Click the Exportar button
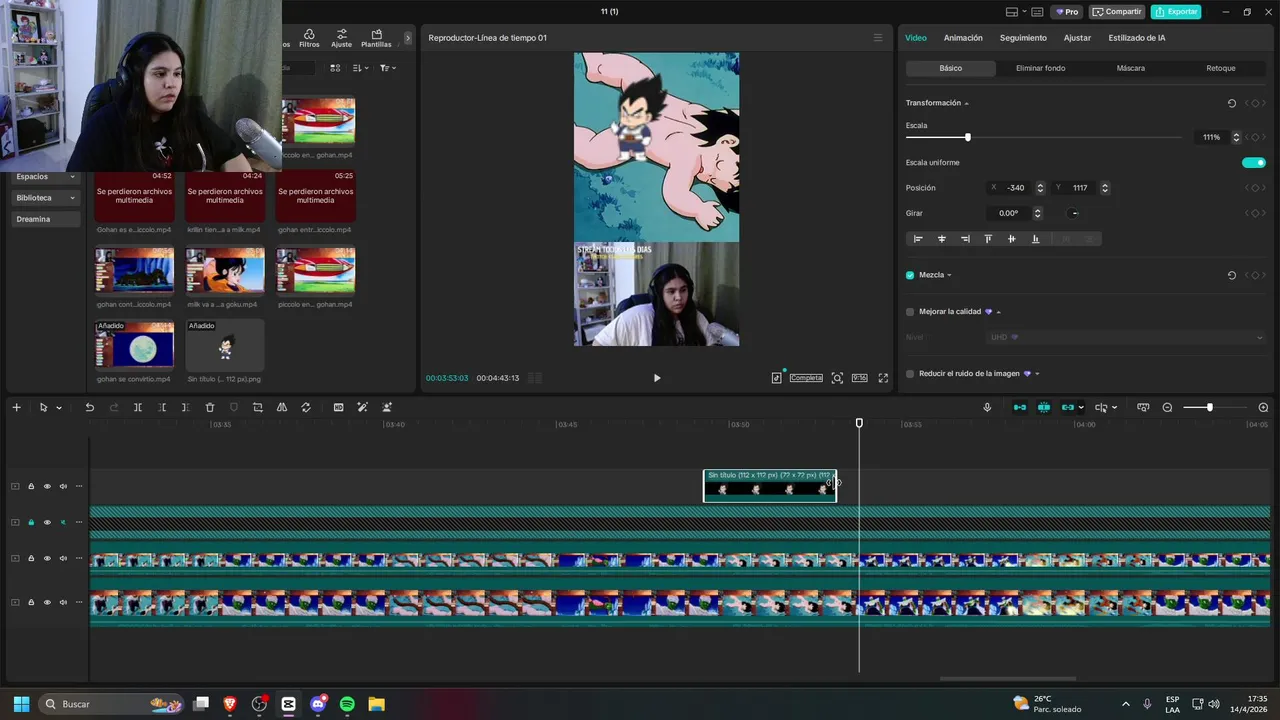The width and height of the screenshot is (1280, 720). coord(1176,12)
